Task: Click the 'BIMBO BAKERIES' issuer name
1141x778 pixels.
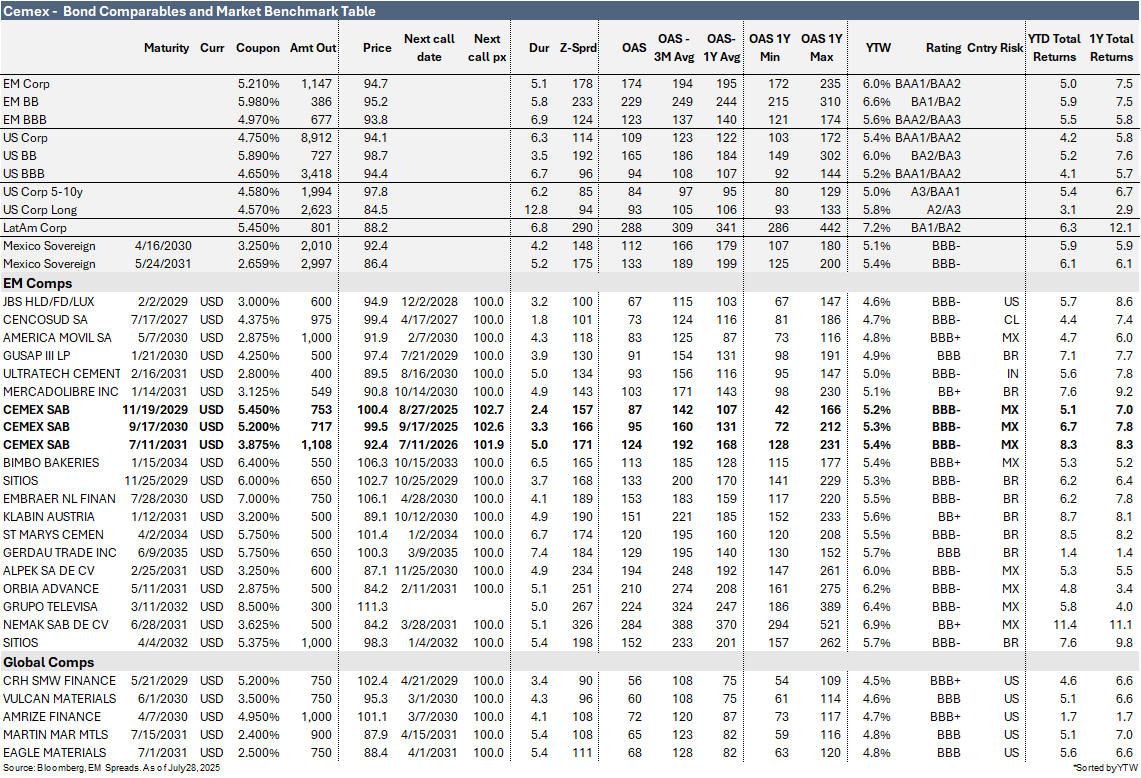Action: [51, 463]
